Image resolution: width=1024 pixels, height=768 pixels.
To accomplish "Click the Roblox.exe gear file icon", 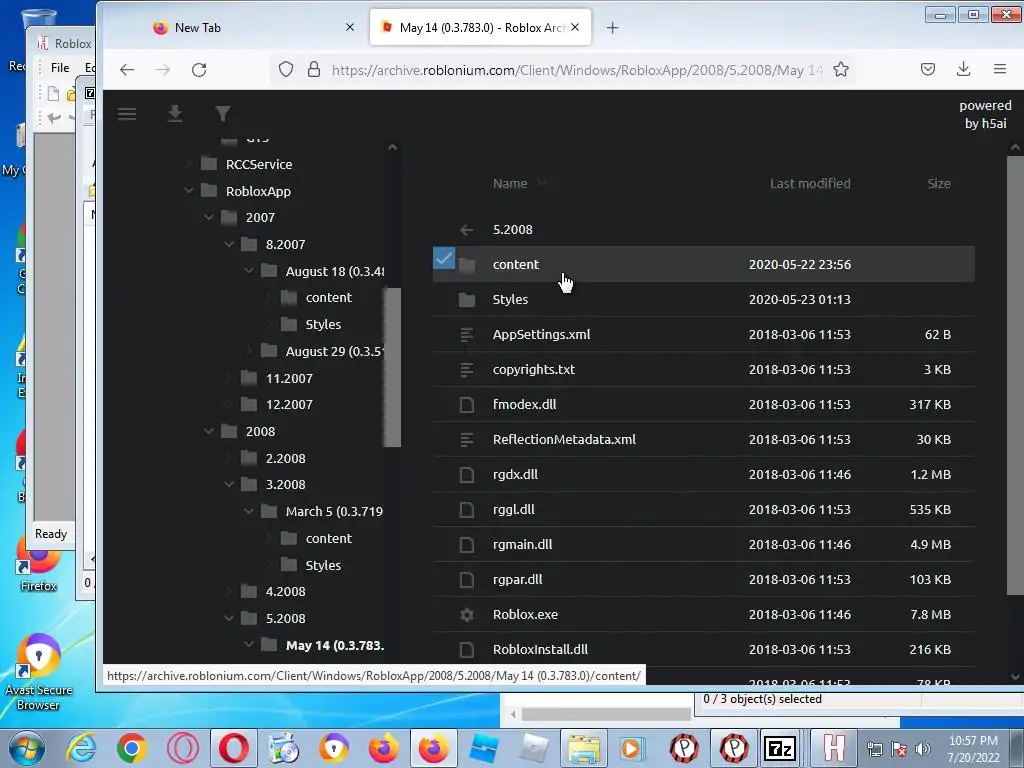I will 466,615.
